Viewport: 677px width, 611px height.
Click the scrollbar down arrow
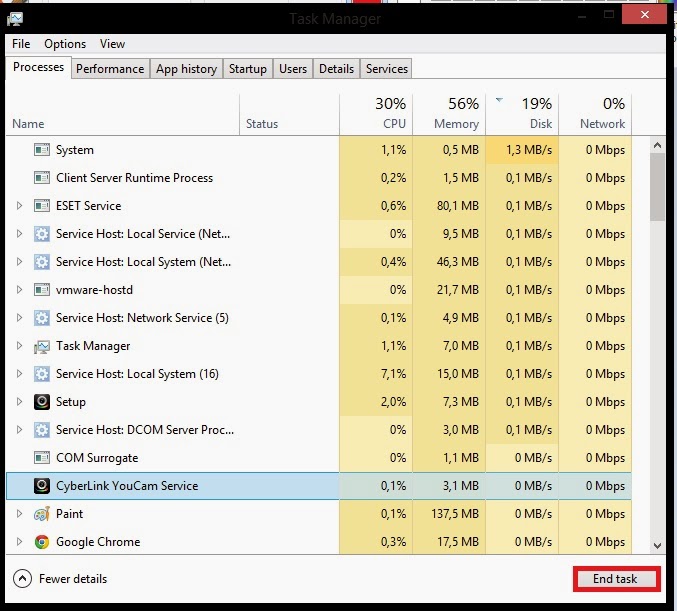coord(658,546)
